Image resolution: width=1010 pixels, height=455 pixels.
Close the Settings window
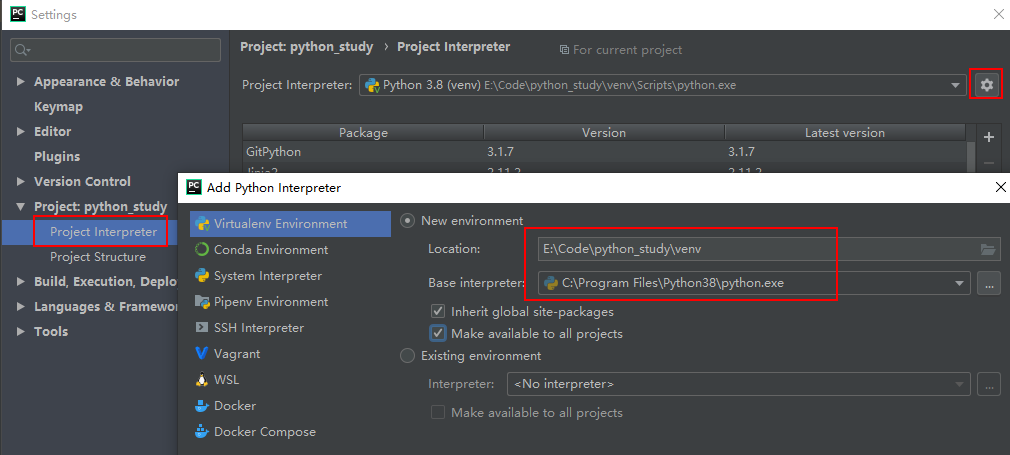[x=999, y=14]
